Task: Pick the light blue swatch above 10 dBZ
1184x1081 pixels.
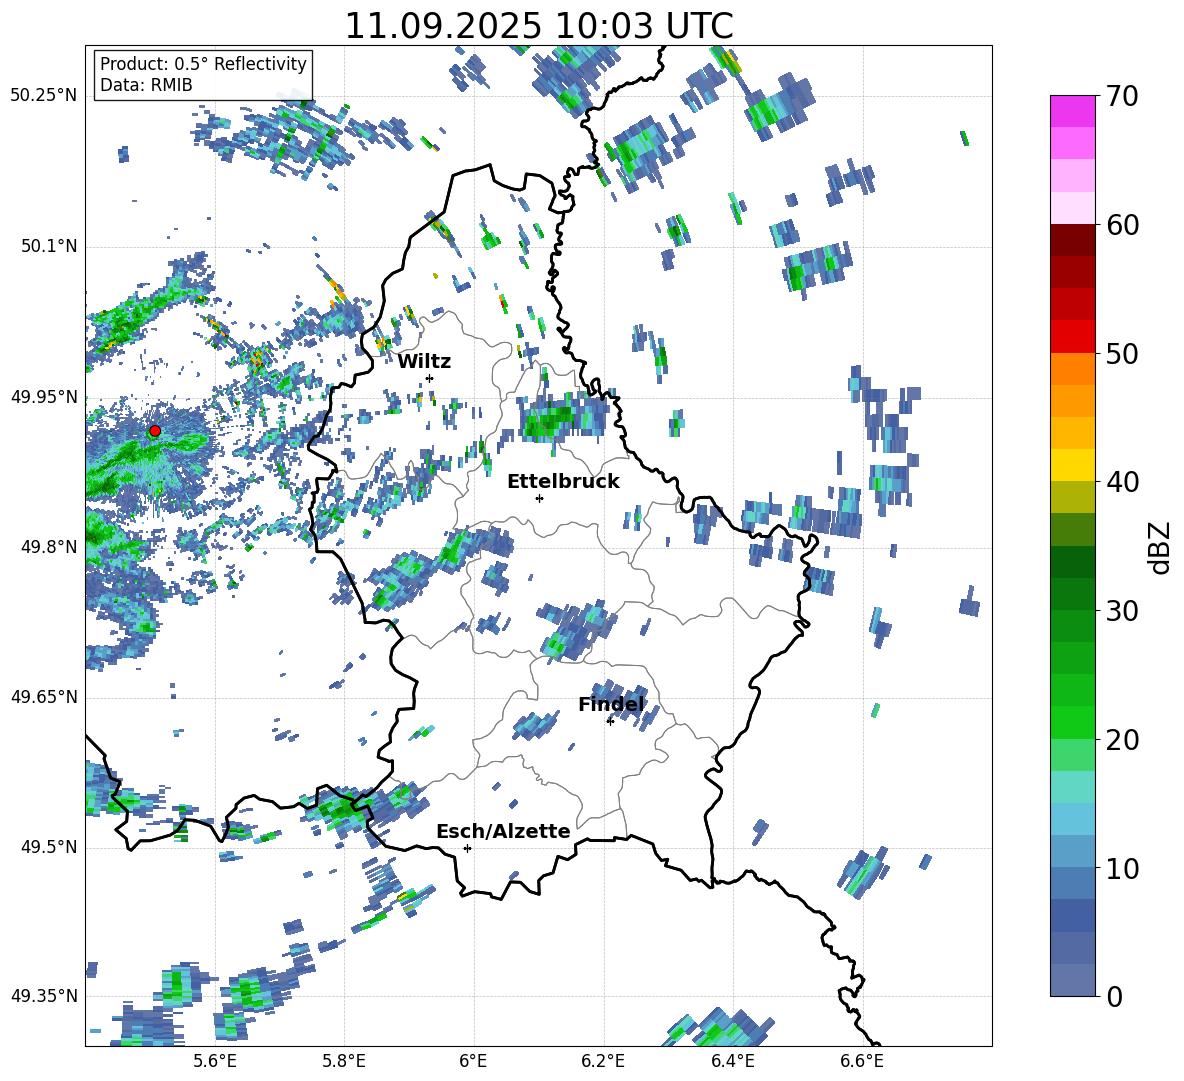Action: click(x=1072, y=851)
